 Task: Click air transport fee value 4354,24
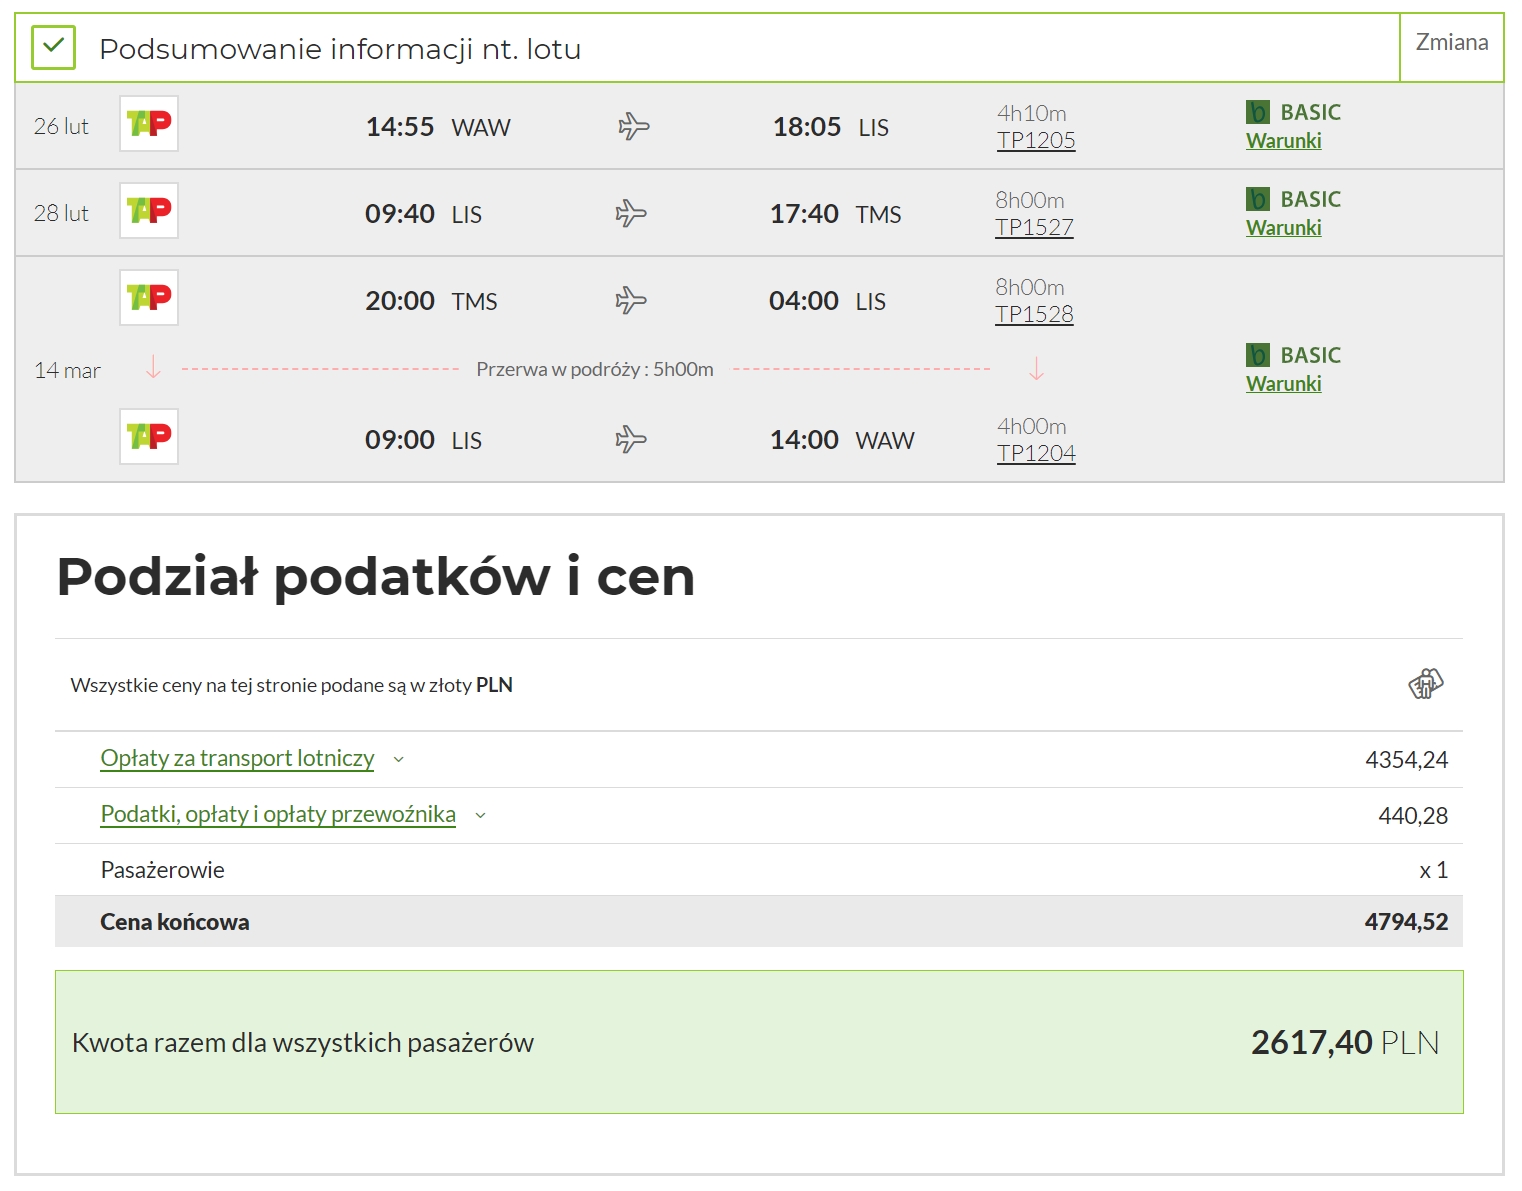coord(1406,760)
